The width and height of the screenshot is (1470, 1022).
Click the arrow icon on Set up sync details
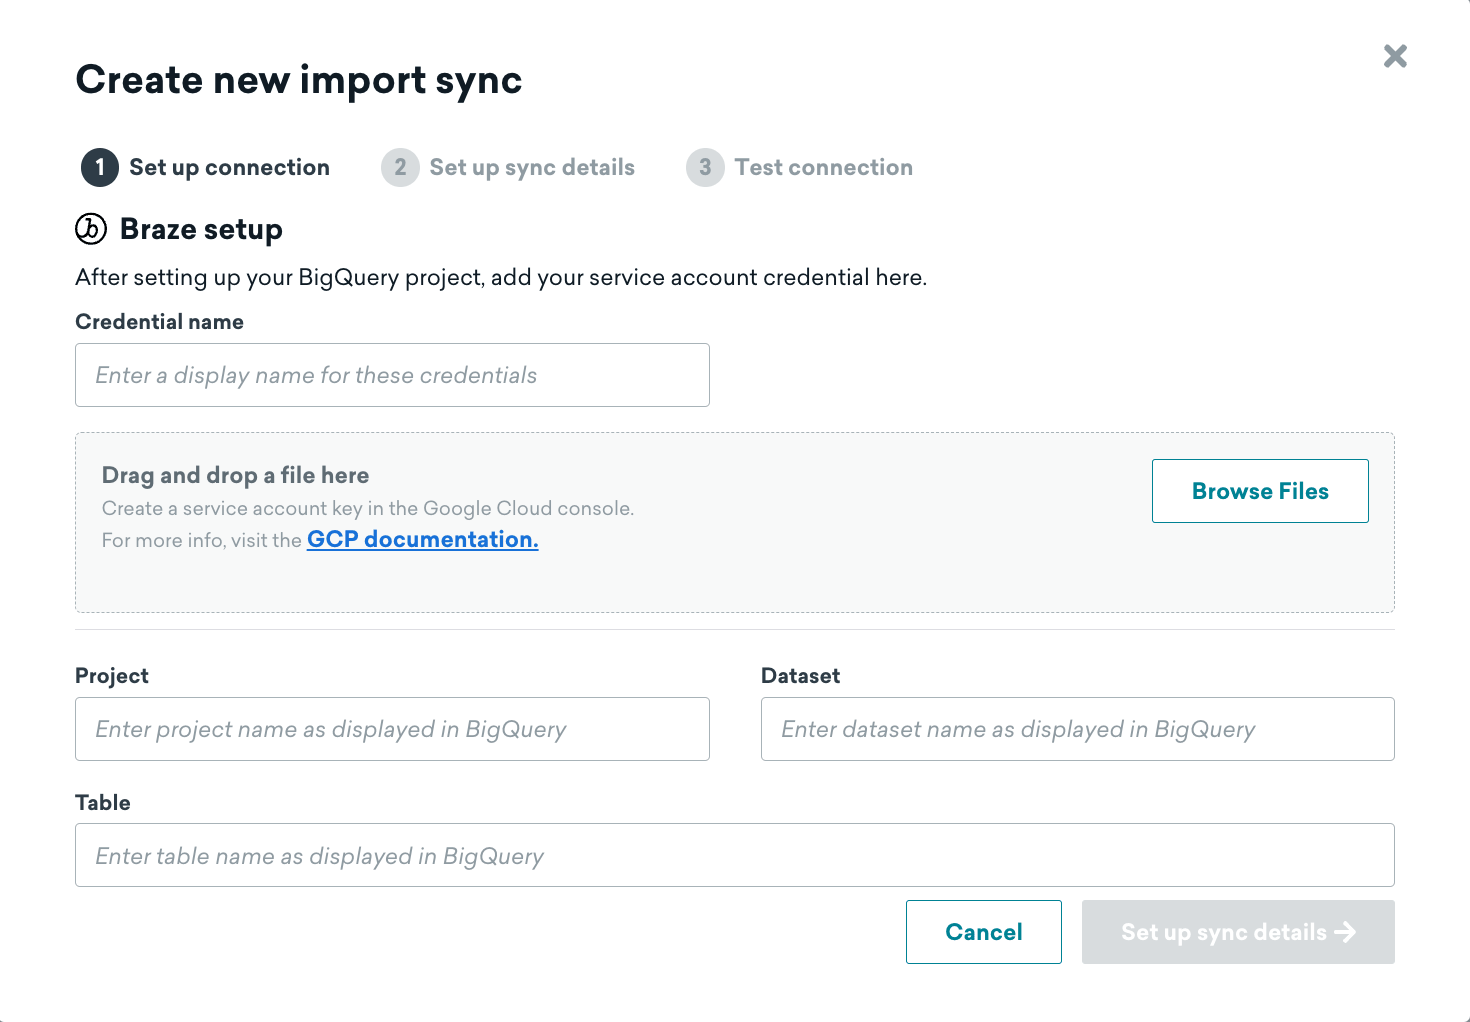[1347, 931]
